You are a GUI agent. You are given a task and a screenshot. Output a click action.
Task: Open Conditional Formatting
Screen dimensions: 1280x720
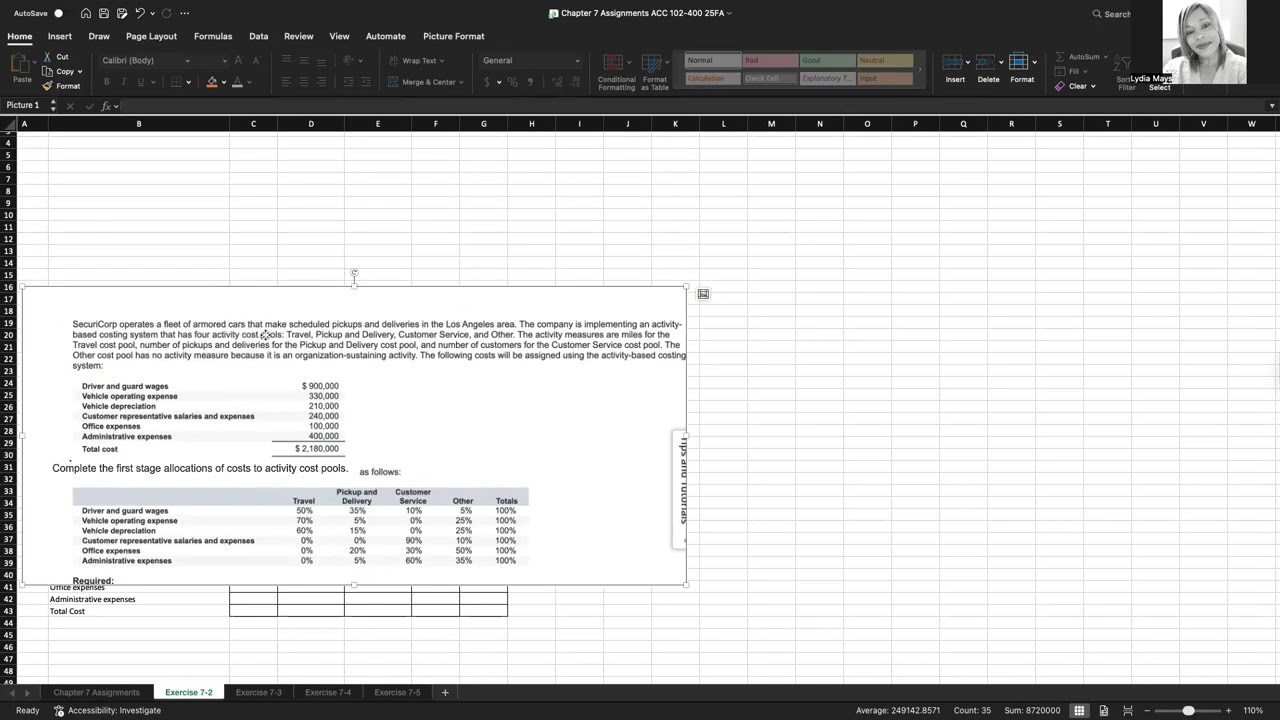click(x=616, y=71)
